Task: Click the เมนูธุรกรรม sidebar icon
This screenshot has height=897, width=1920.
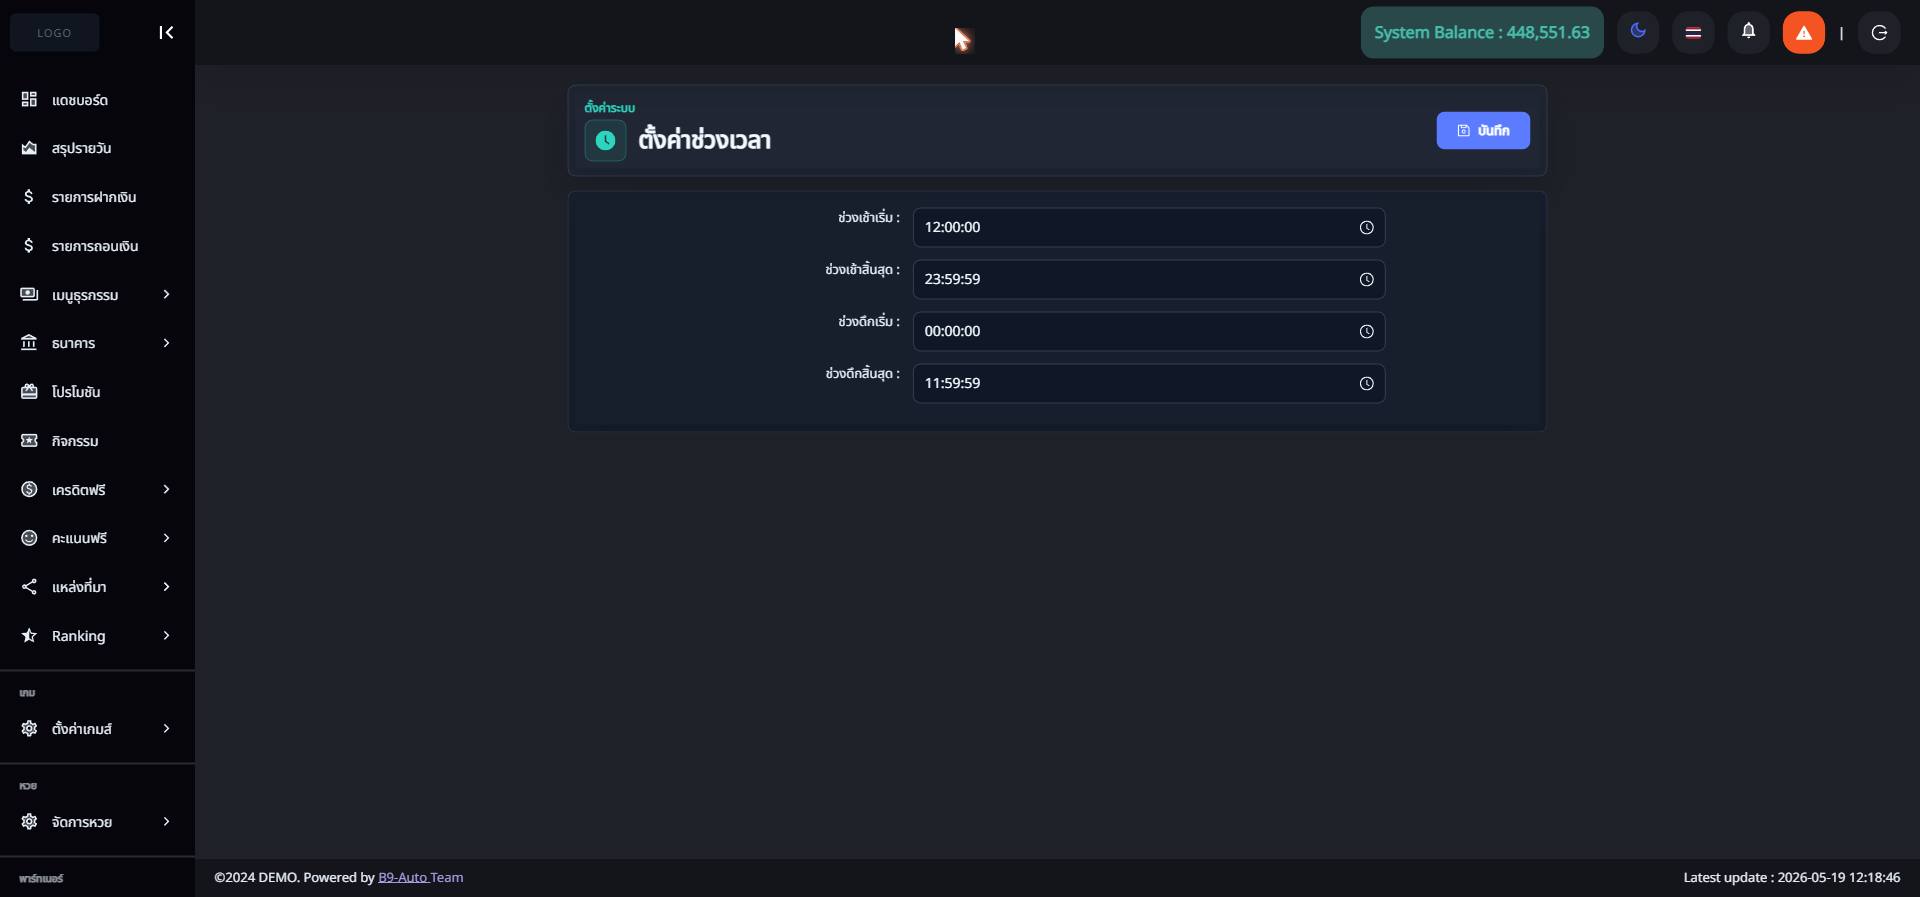Action: 29,294
